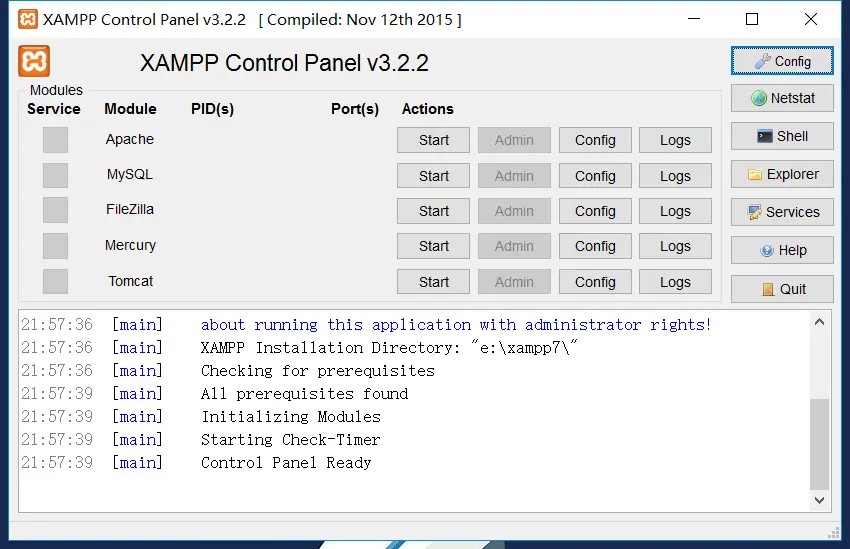This screenshot has width=850, height=549.
Task: Click the XAMPP logo in the title bar
Action: click(28, 19)
